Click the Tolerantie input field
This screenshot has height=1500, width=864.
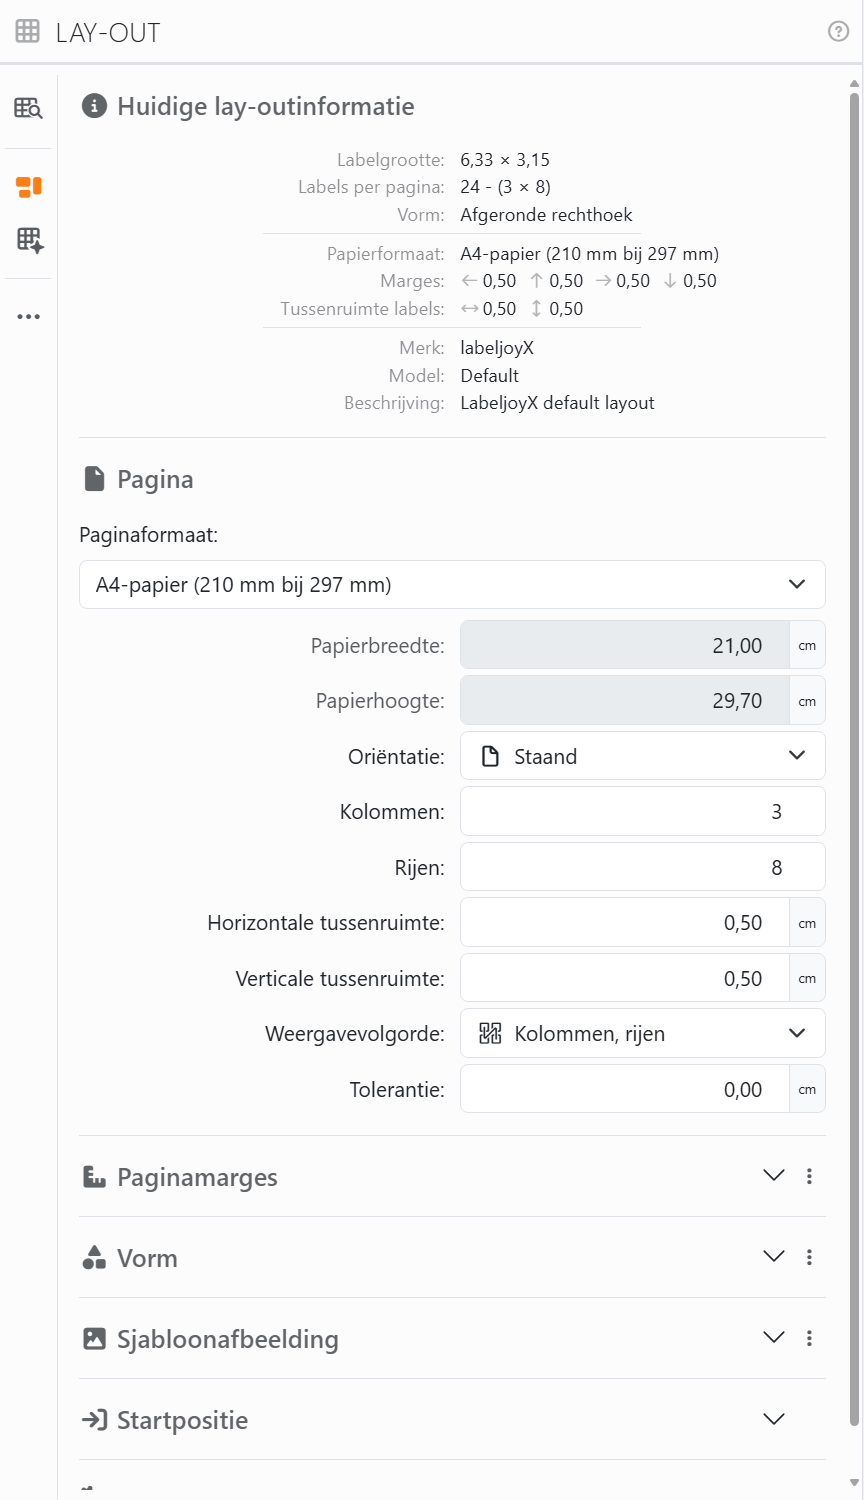625,1089
